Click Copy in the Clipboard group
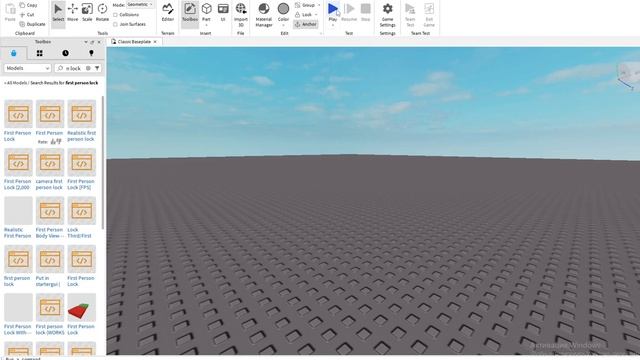Viewport: 640px width, 360px height. tap(29, 5)
